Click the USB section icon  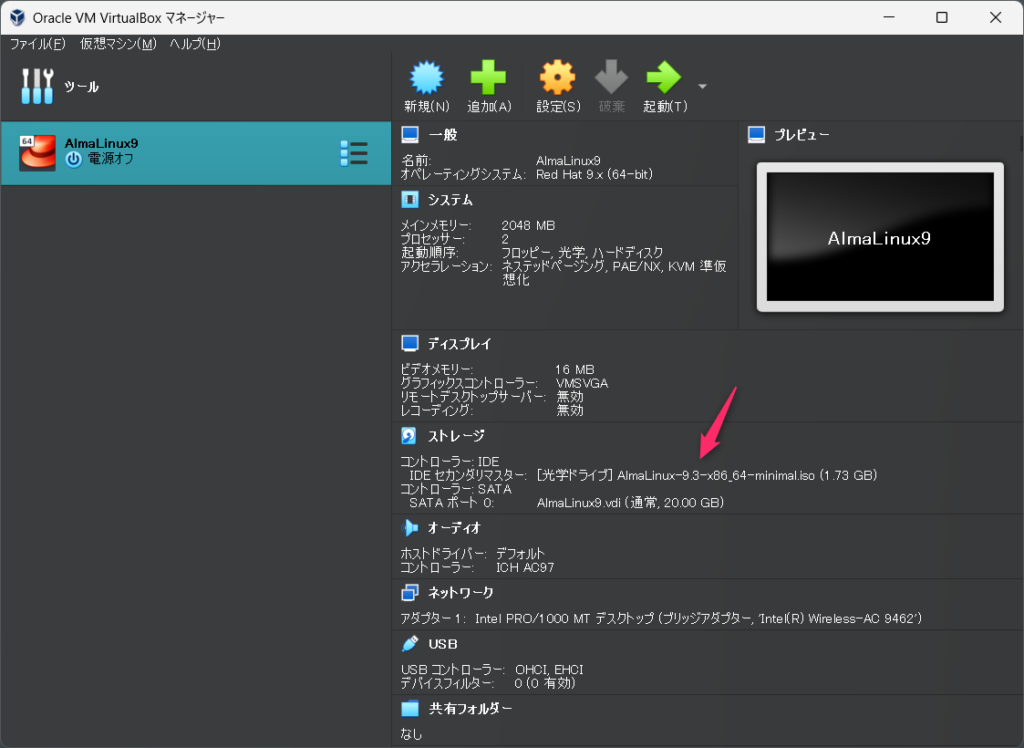409,644
